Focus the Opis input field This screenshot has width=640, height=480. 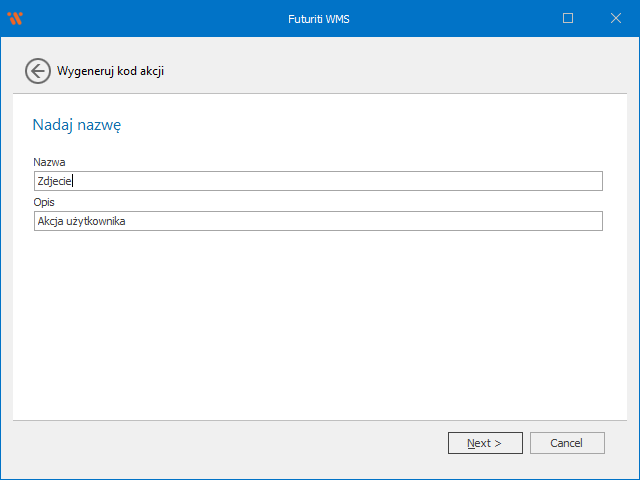[317, 221]
